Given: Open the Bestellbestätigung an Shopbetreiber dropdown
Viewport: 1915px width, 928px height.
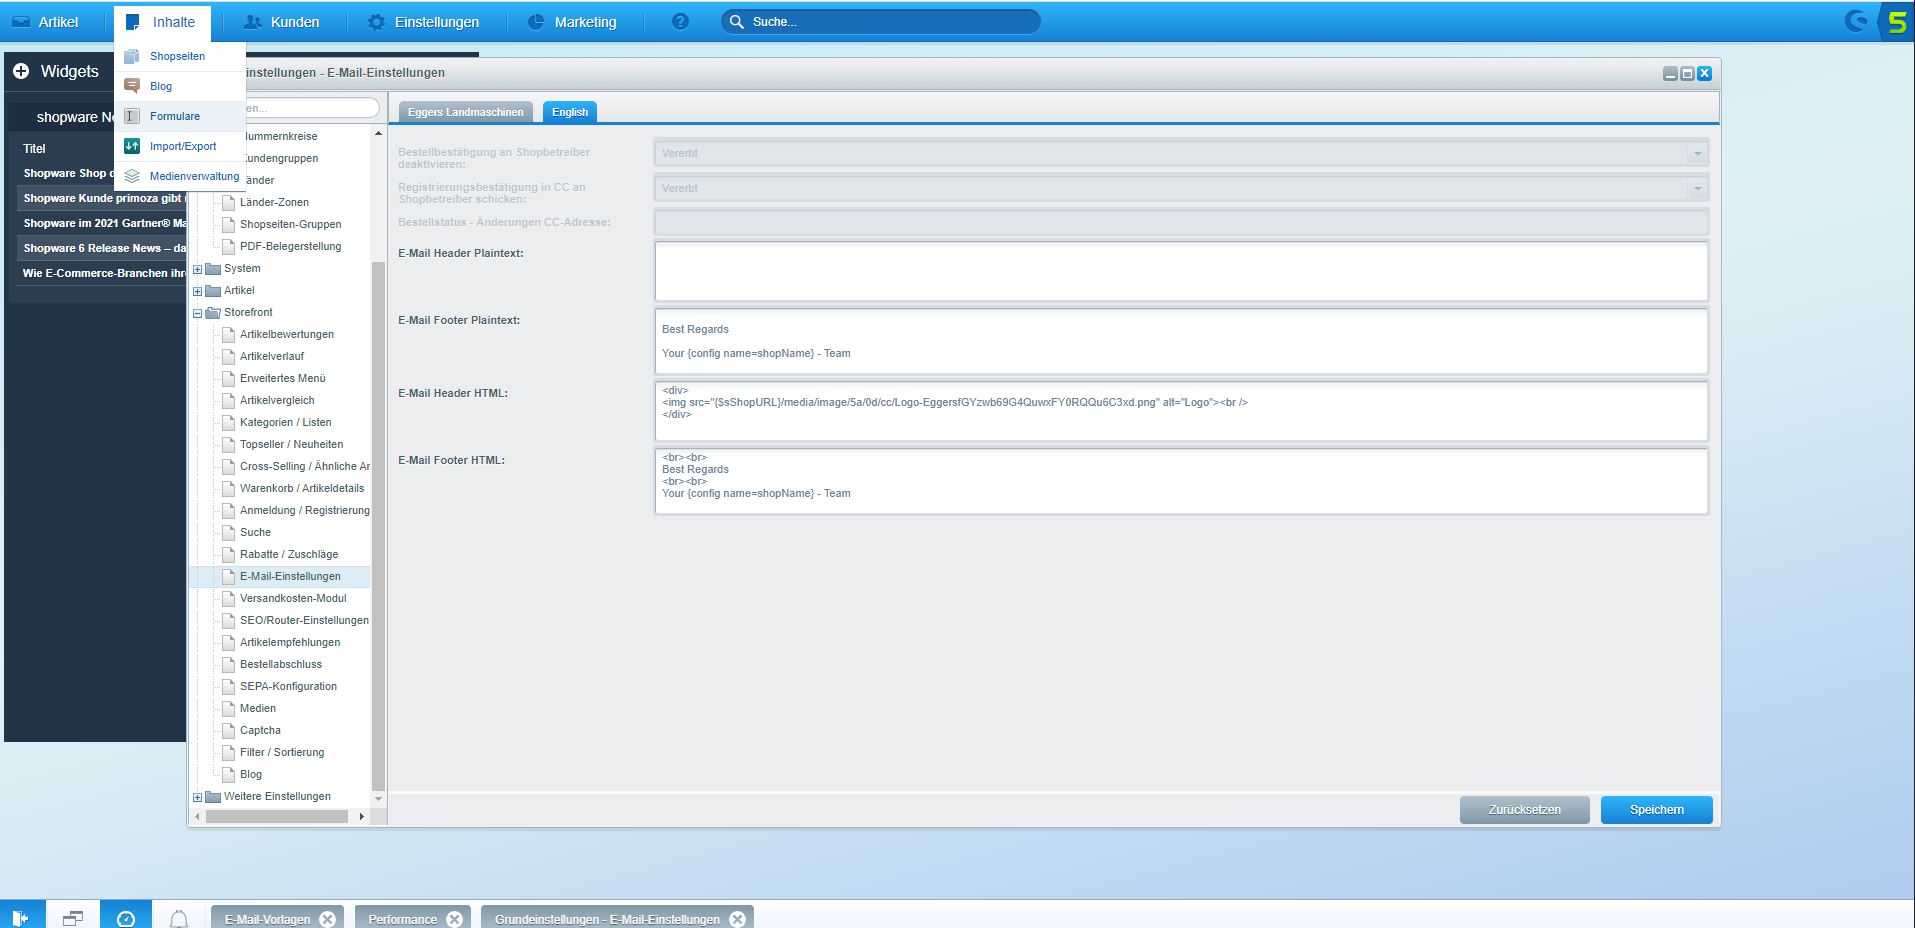Looking at the screenshot, I should (x=1696, y=154).
